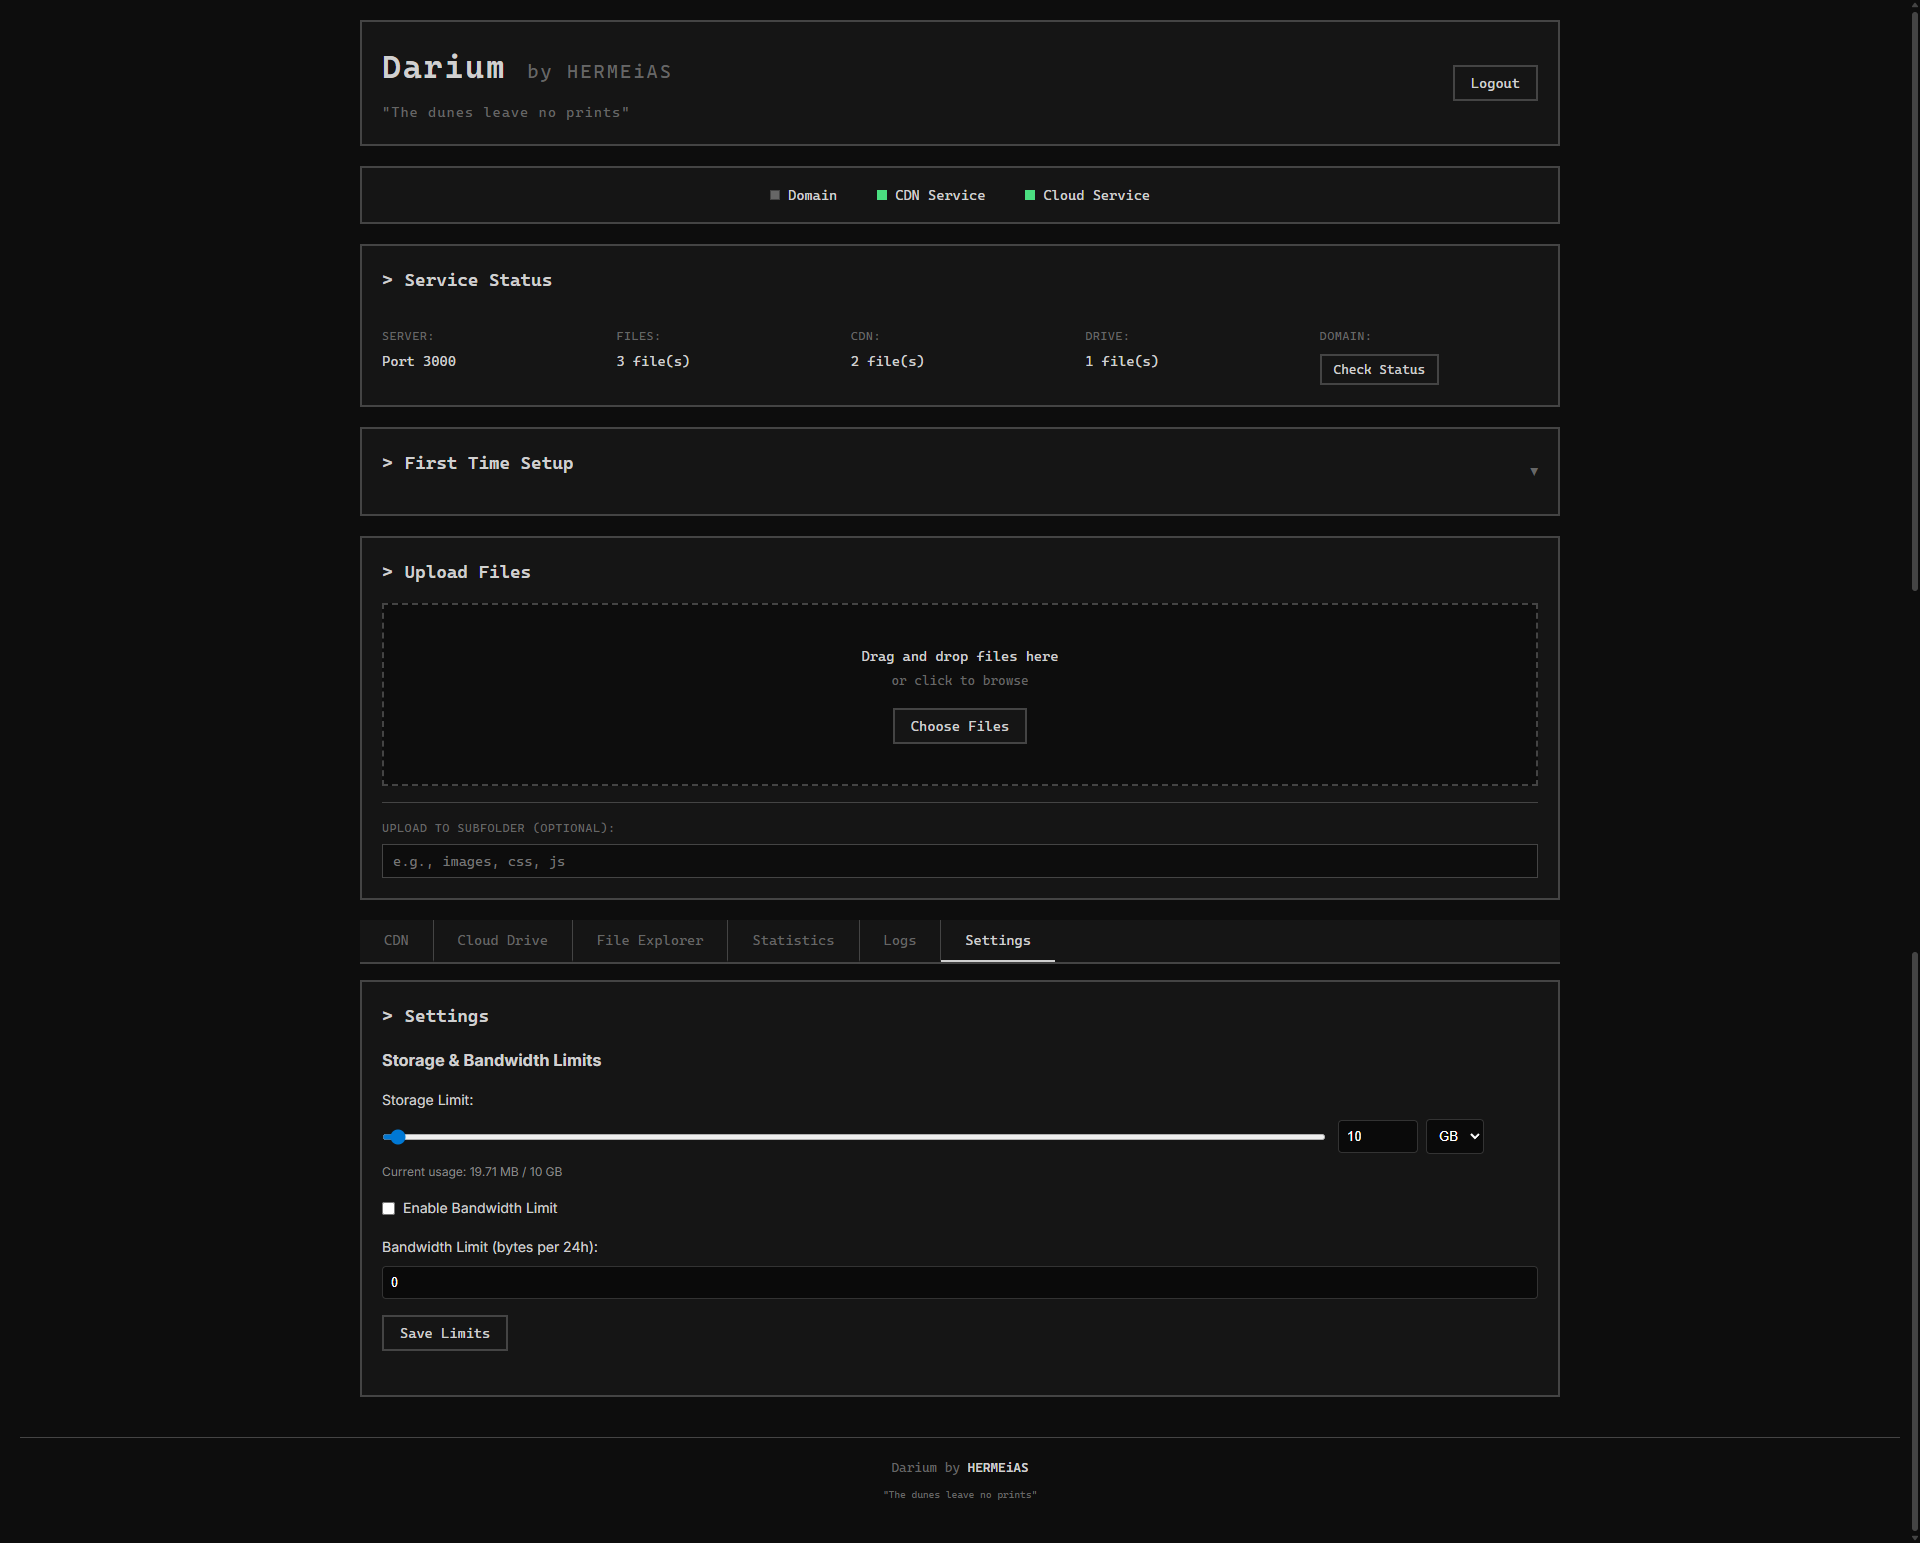Click Logout in the header
This screenshot has width=1920, height=1543.
pyautogui.click(x=1494, y=83)
